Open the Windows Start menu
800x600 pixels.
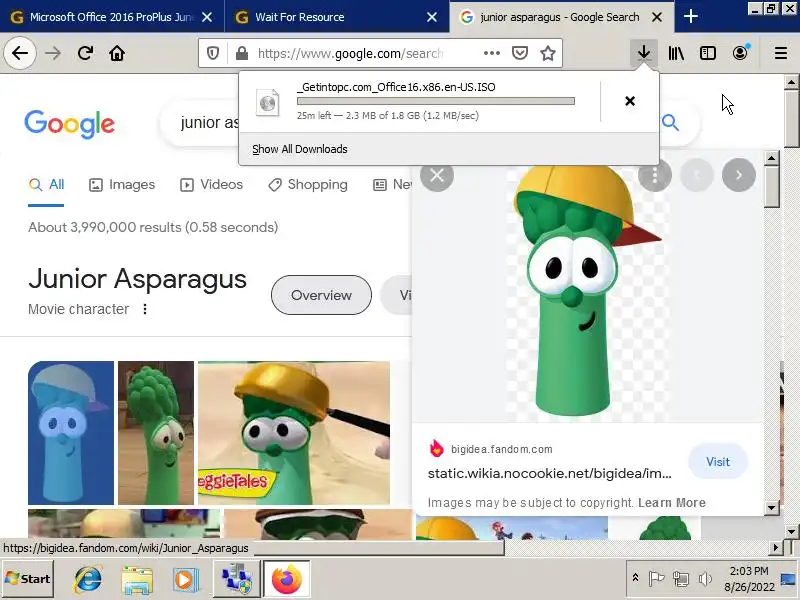coord(28,579)
